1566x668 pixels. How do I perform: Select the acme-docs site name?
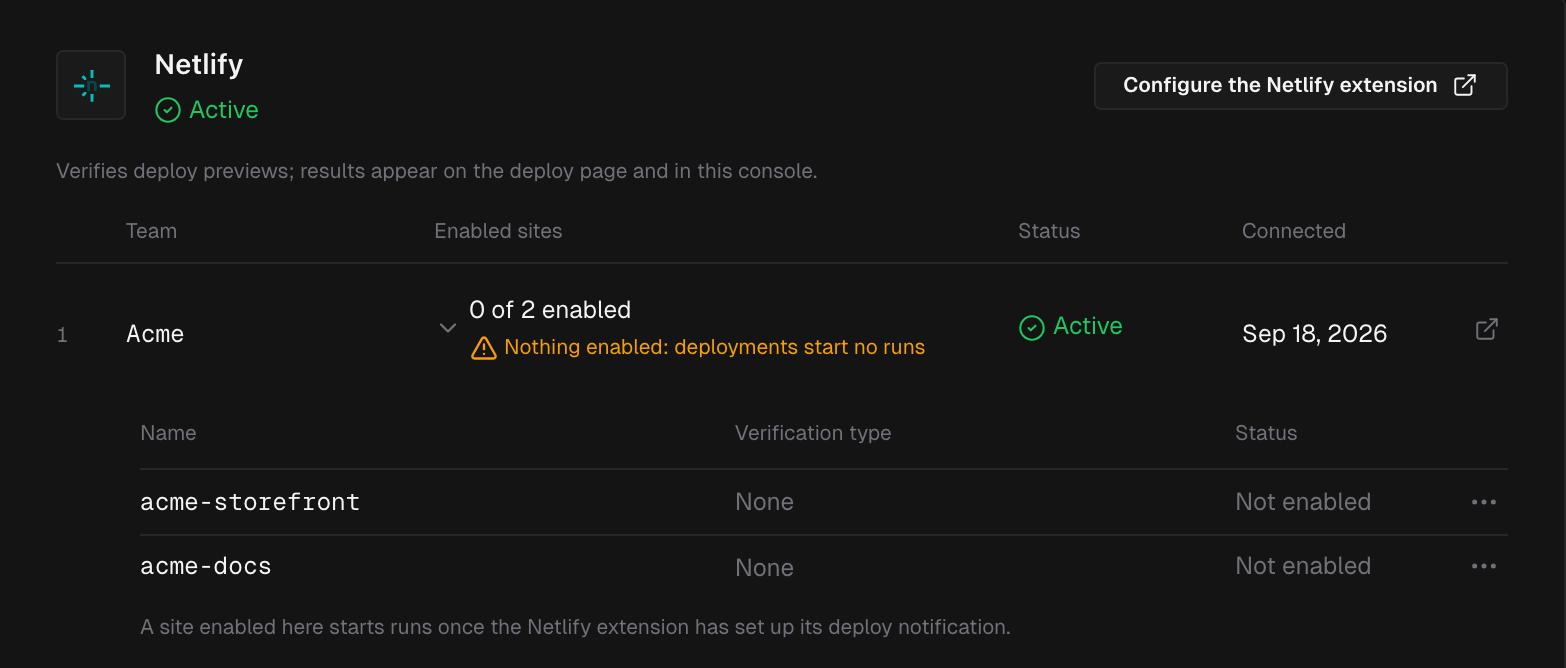(x=206, y=566)
